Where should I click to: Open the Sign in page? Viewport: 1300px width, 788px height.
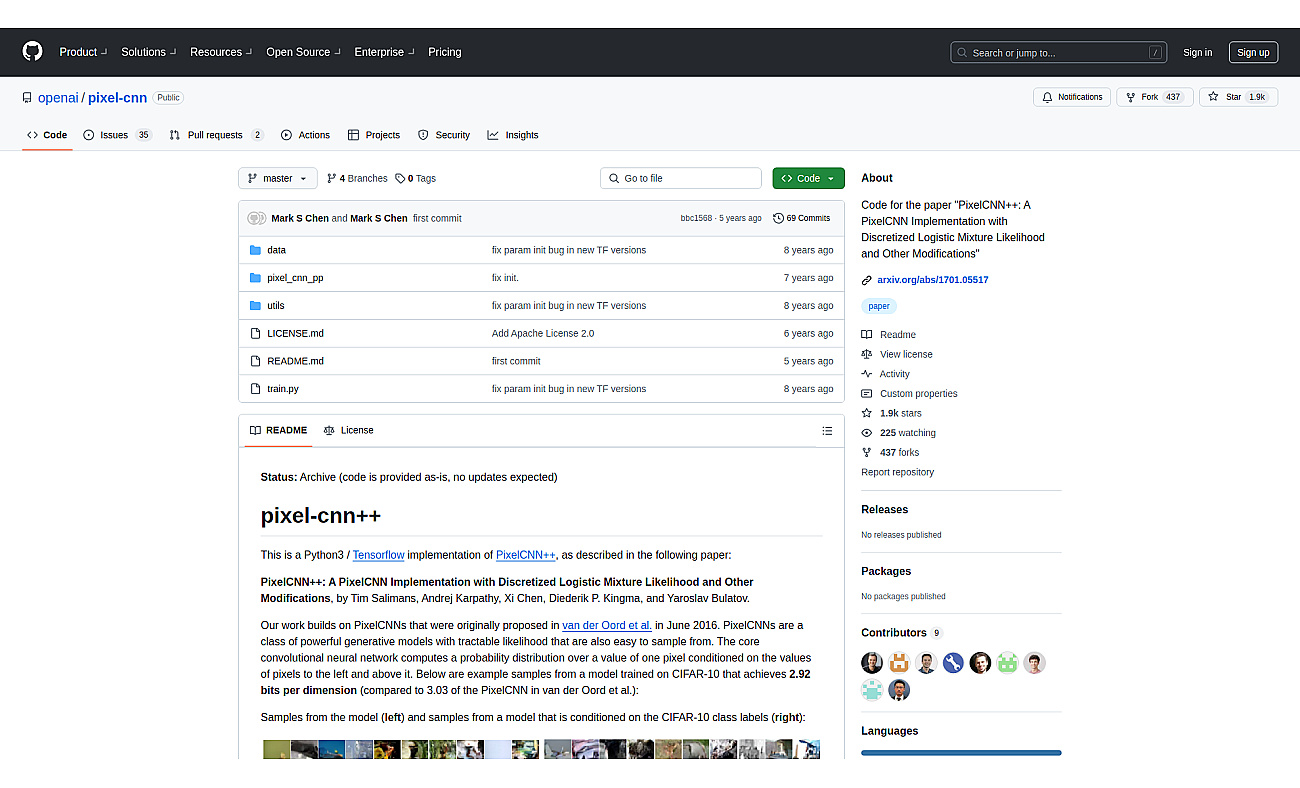[x=1197, y=52]
